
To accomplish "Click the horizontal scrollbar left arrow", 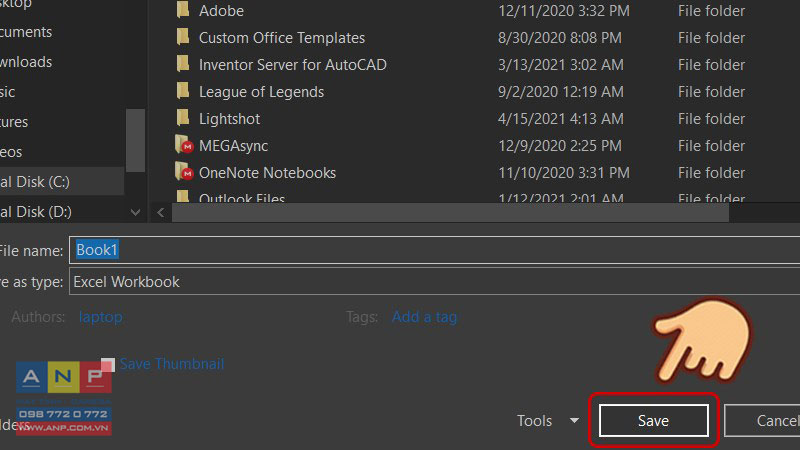I will tap(161, 212).
